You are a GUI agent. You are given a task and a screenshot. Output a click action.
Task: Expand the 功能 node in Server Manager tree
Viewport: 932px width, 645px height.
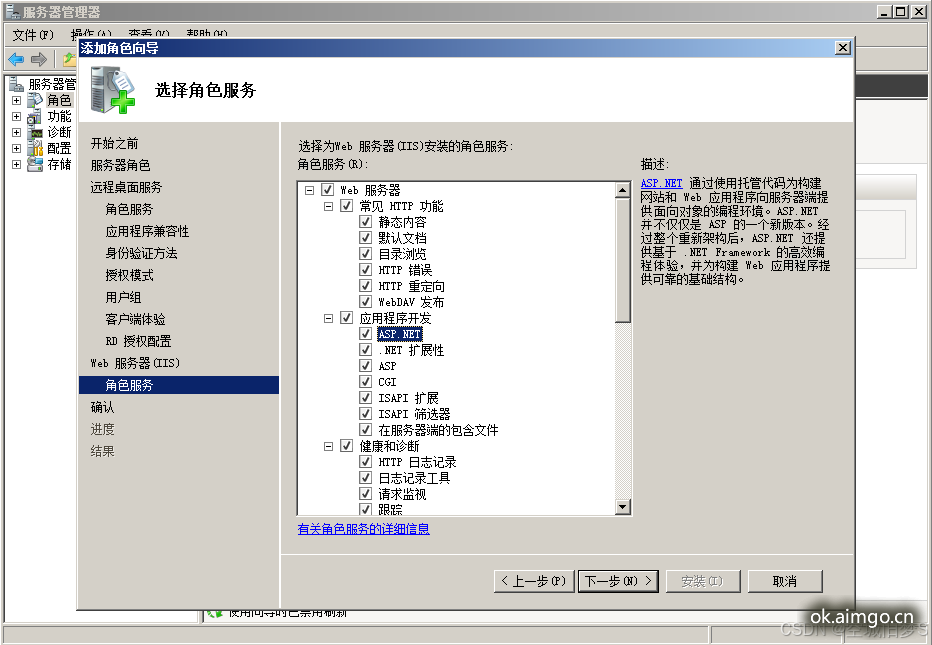pos(17,117)
